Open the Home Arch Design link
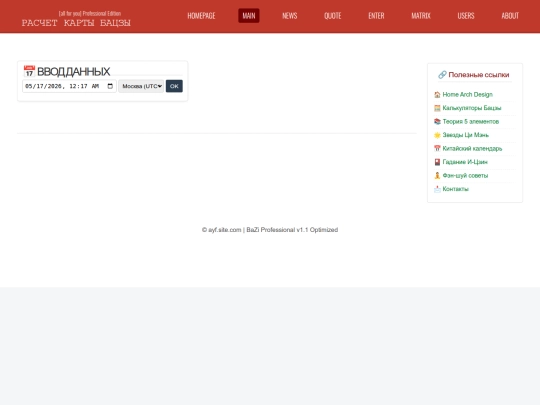This screenshot has height=405, width=540. (x=467, y=94)
